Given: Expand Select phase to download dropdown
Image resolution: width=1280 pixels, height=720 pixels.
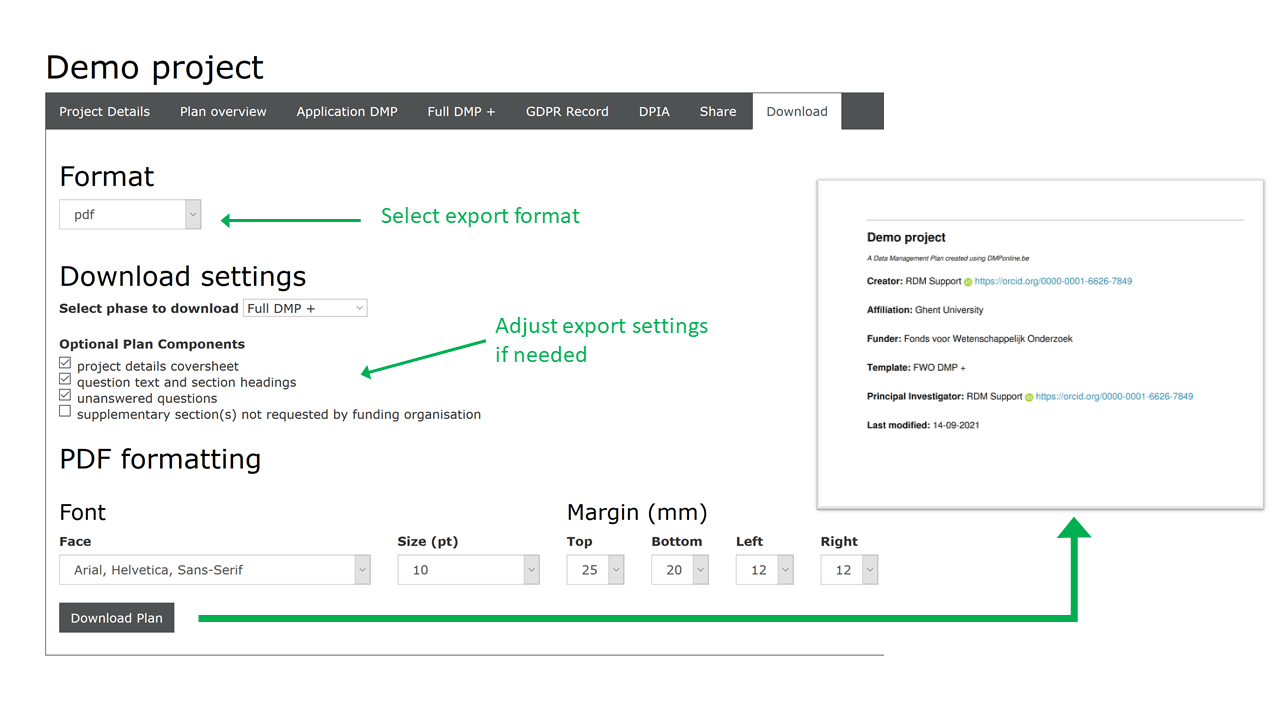Looking at the screenshot, I should click(305, 308).
